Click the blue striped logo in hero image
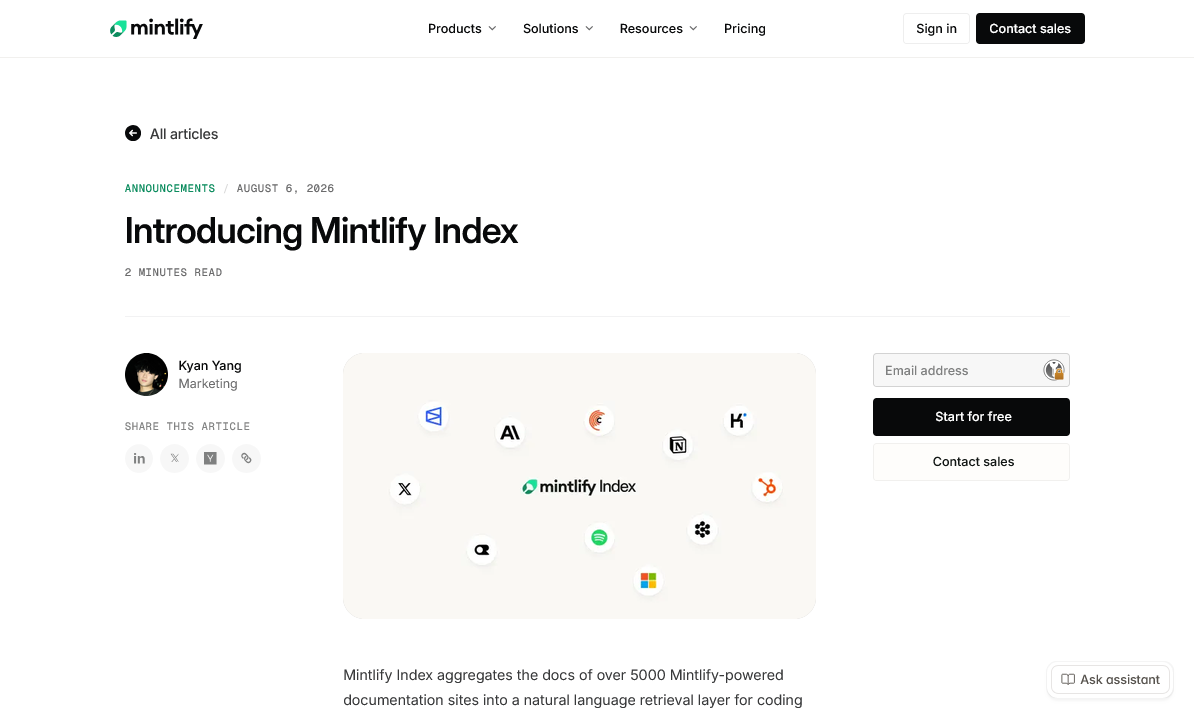This screenshot has height=719, width=1194. pos(433,417)
